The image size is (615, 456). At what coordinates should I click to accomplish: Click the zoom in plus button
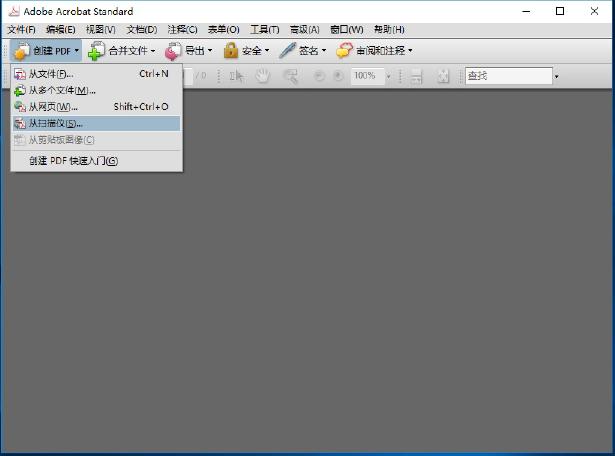[338, 76]
